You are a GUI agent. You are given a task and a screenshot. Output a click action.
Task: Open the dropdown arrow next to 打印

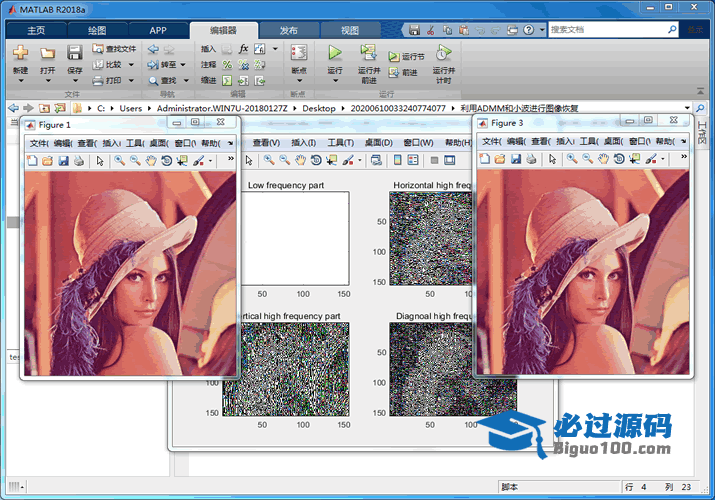coord(131,81)
